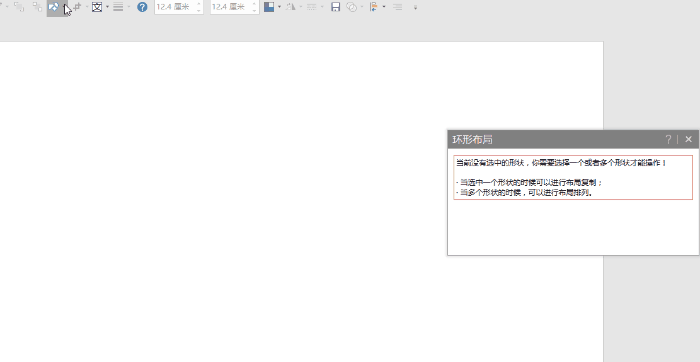The image size is (700, 362).
Task: Open toolbar overflow arrow at far right
Action: (415, 8)
